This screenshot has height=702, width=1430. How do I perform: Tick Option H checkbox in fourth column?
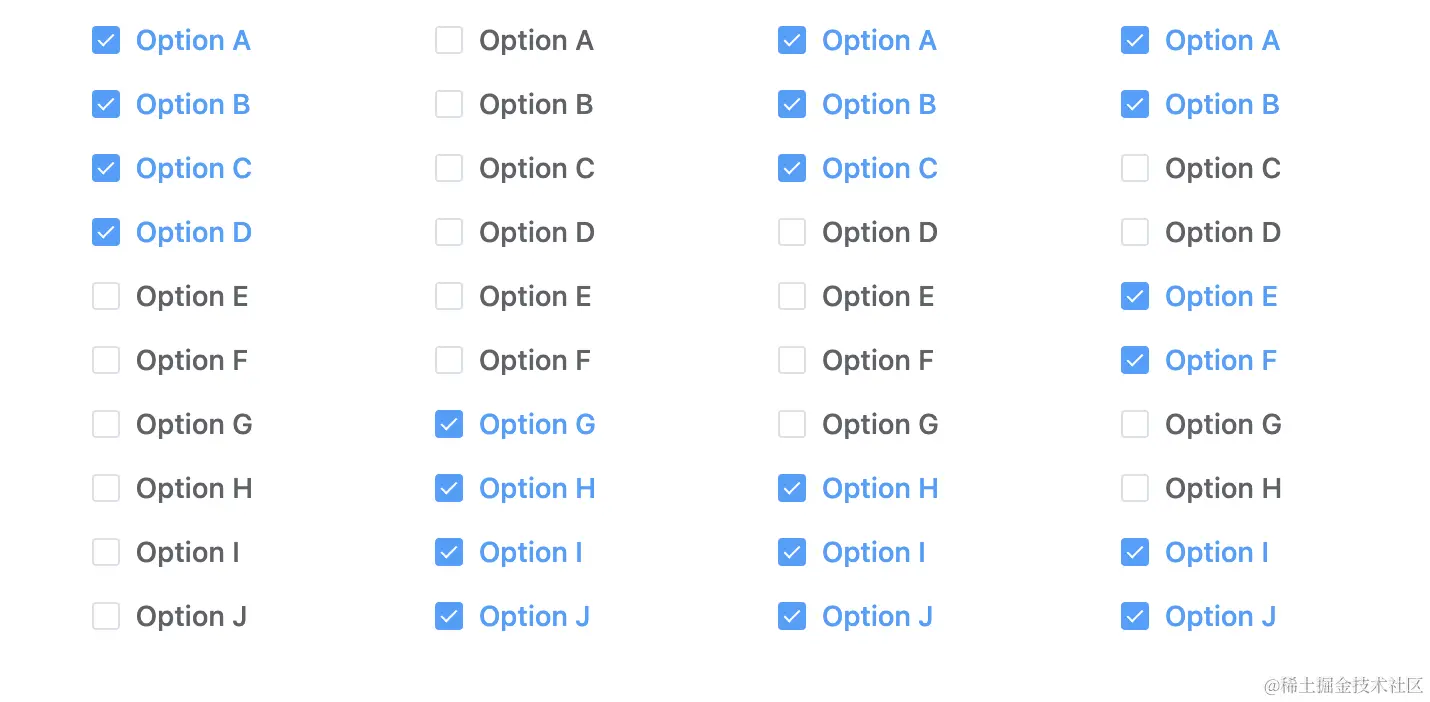1135,489
